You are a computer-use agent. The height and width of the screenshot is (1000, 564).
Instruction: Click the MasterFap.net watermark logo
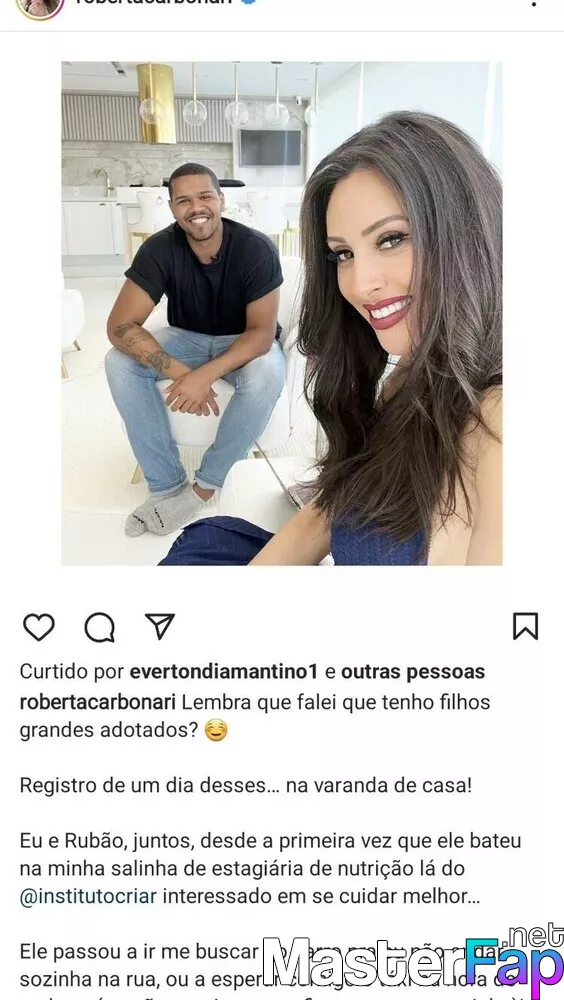pos(413,961)
